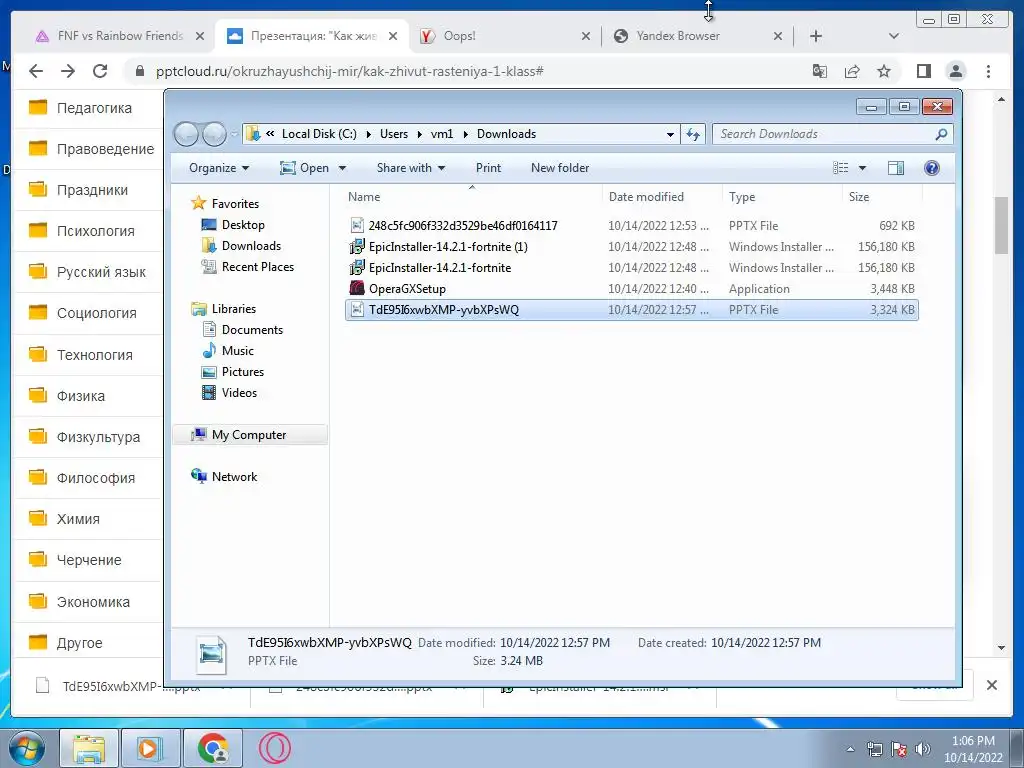Select file 248c5fc906f332d3529be46df0164117
Viewport: 1024px width, 768px height.
click(632, 226)
